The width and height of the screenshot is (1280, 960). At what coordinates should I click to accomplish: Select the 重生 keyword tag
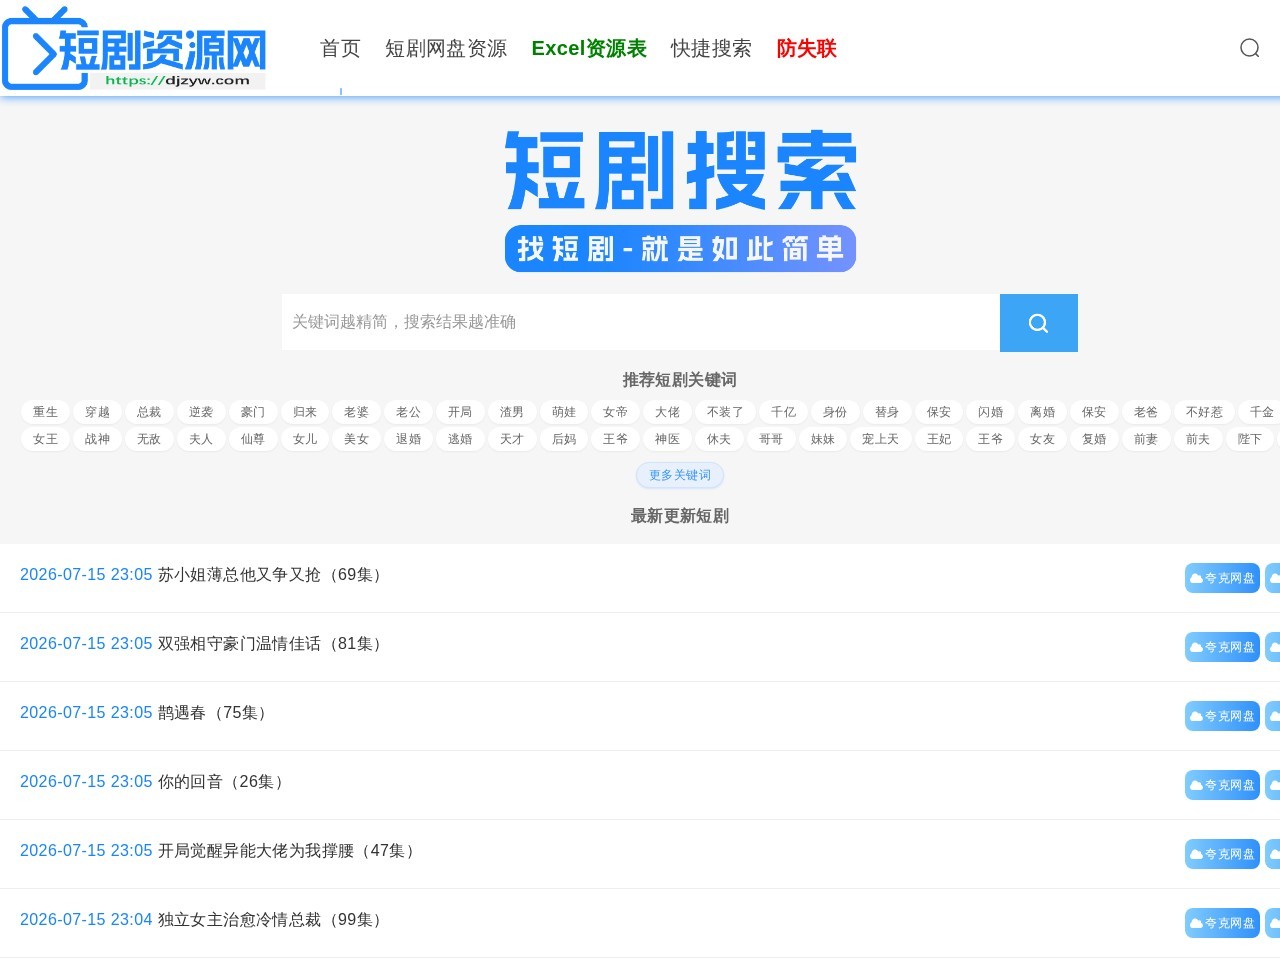click(x=45, y=412)
